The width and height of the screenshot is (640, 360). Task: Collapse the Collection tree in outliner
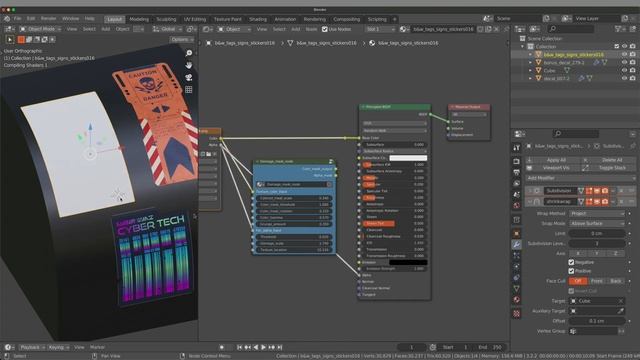(522, 47)
